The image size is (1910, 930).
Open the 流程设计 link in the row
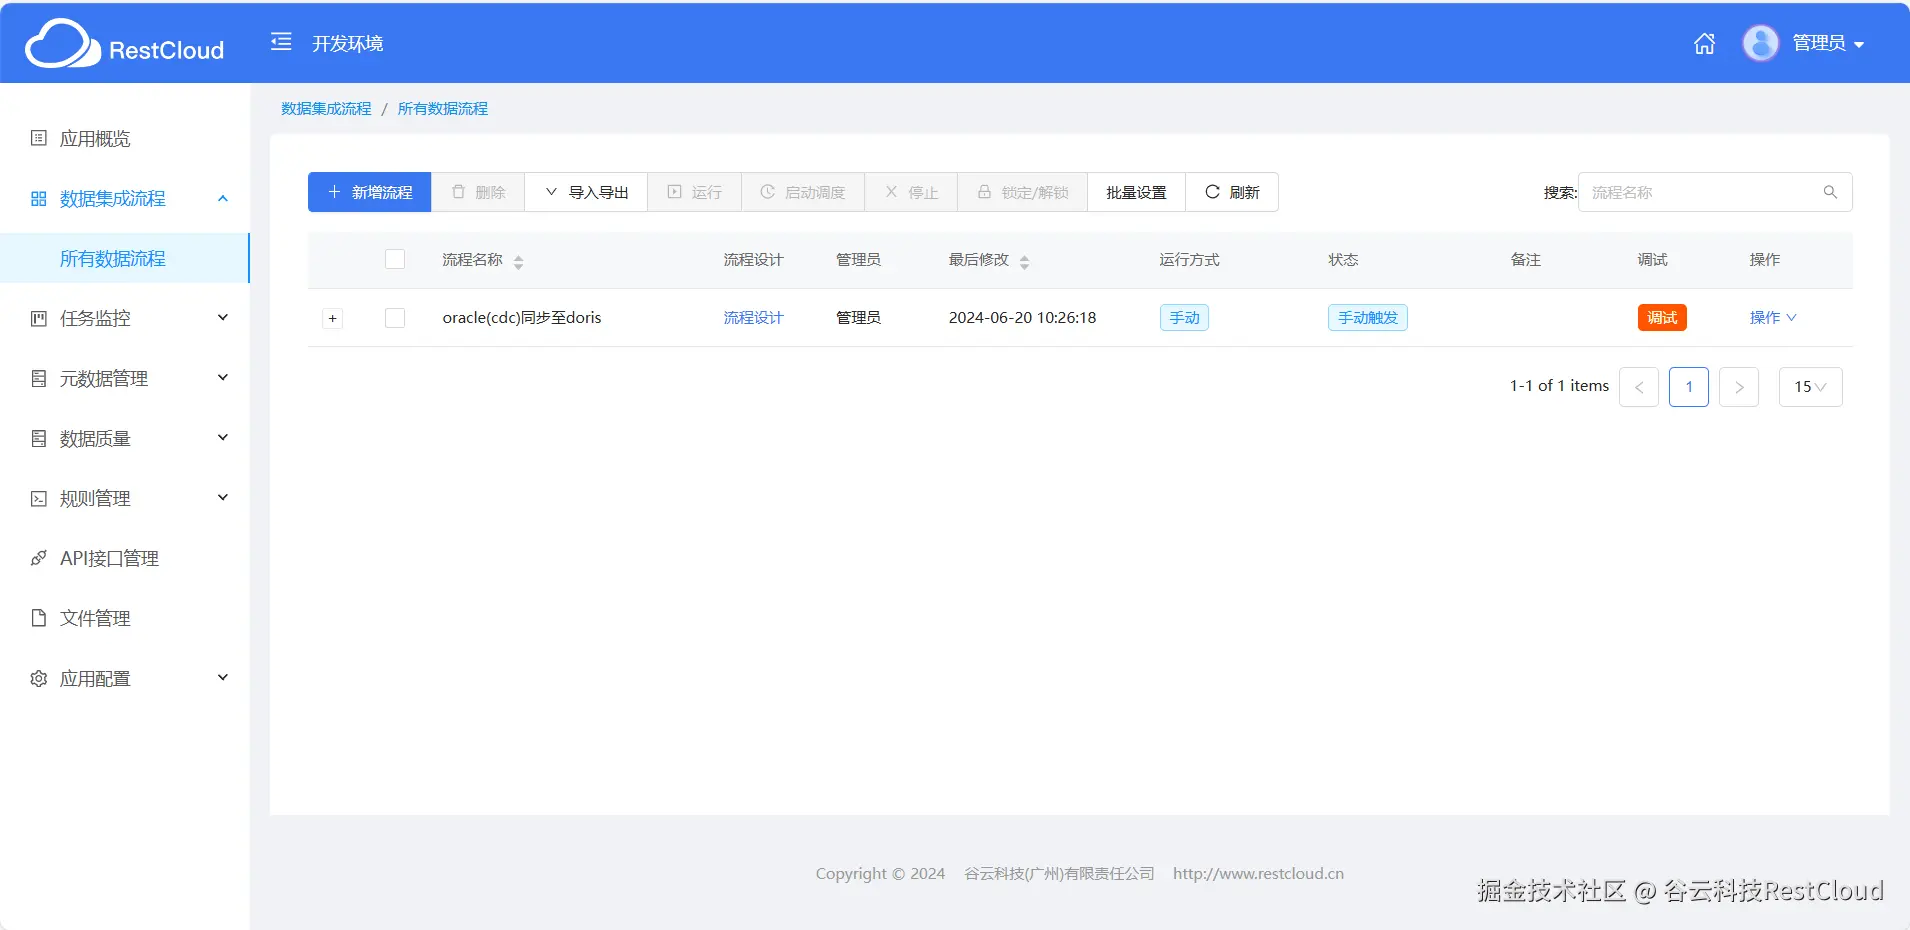pyautogui.click(x=753, y=317)
